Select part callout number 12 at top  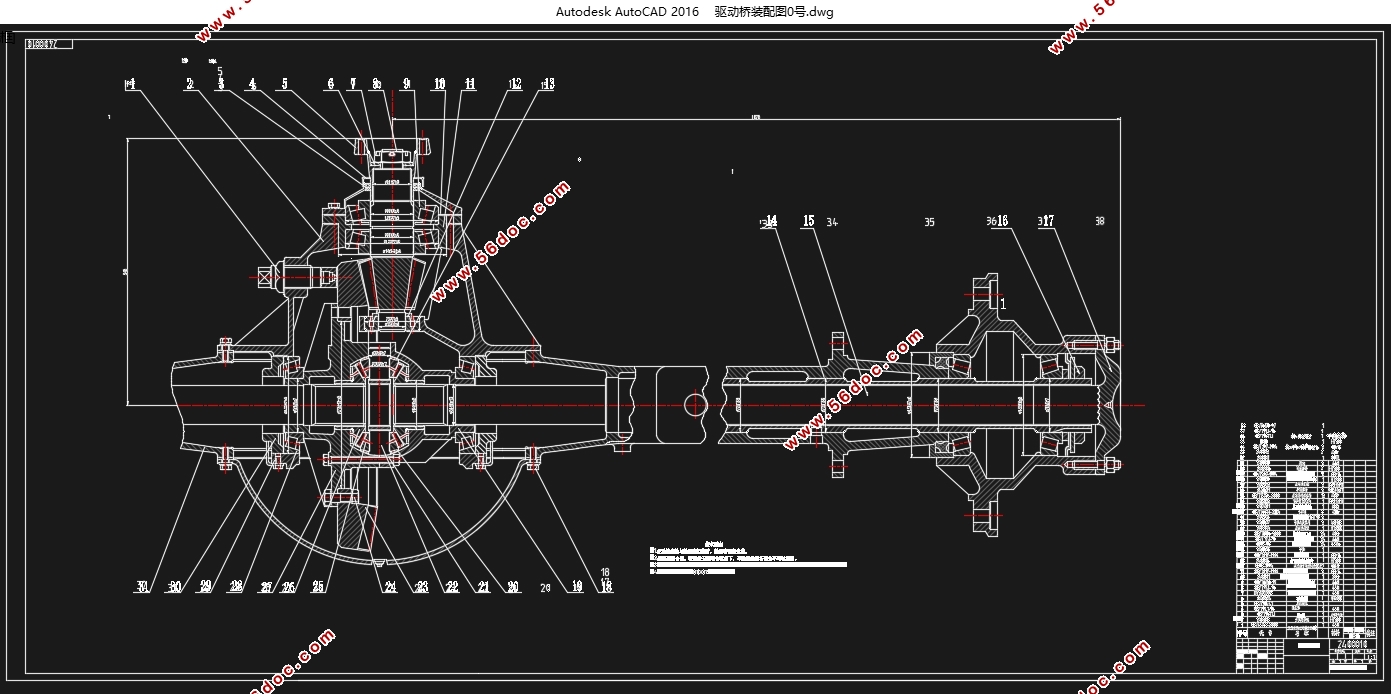pyautogui.click(x=515, y=85)
